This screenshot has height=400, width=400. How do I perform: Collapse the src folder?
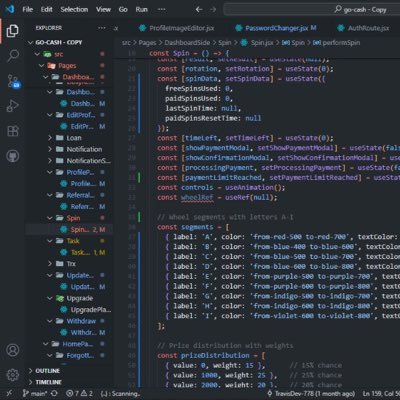37,54
